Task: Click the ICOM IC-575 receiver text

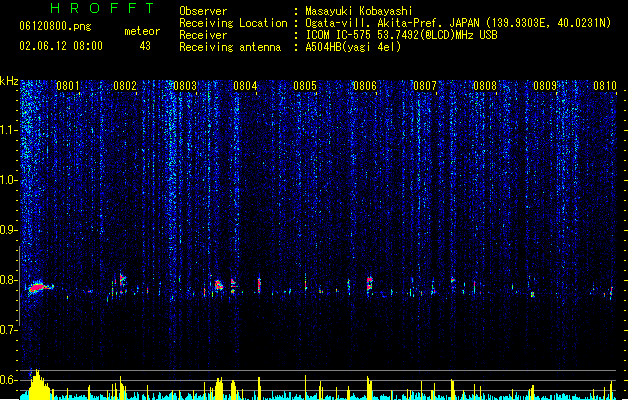Action: [401, 35]
